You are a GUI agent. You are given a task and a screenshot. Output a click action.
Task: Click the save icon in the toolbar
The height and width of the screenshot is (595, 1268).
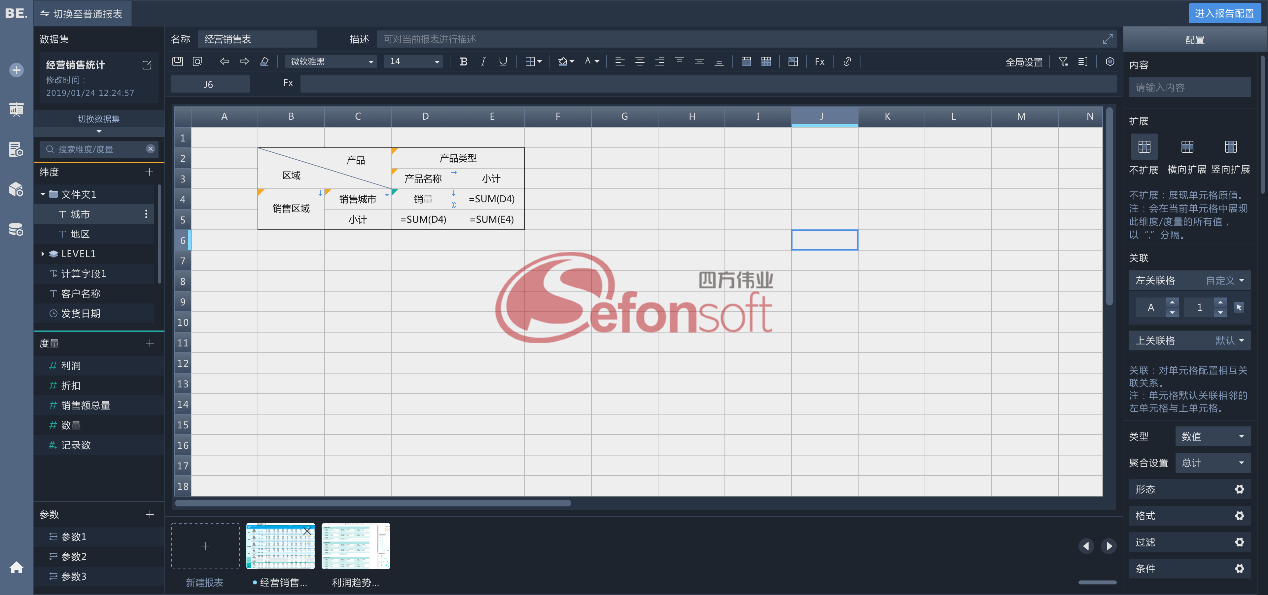click(178, 62)
